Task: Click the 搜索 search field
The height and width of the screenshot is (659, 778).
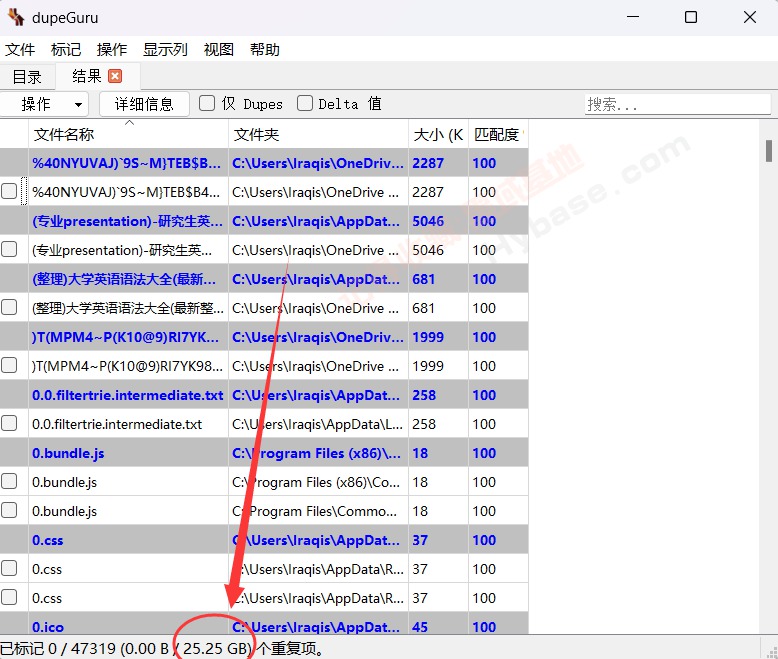Action: tap(677, 104)
